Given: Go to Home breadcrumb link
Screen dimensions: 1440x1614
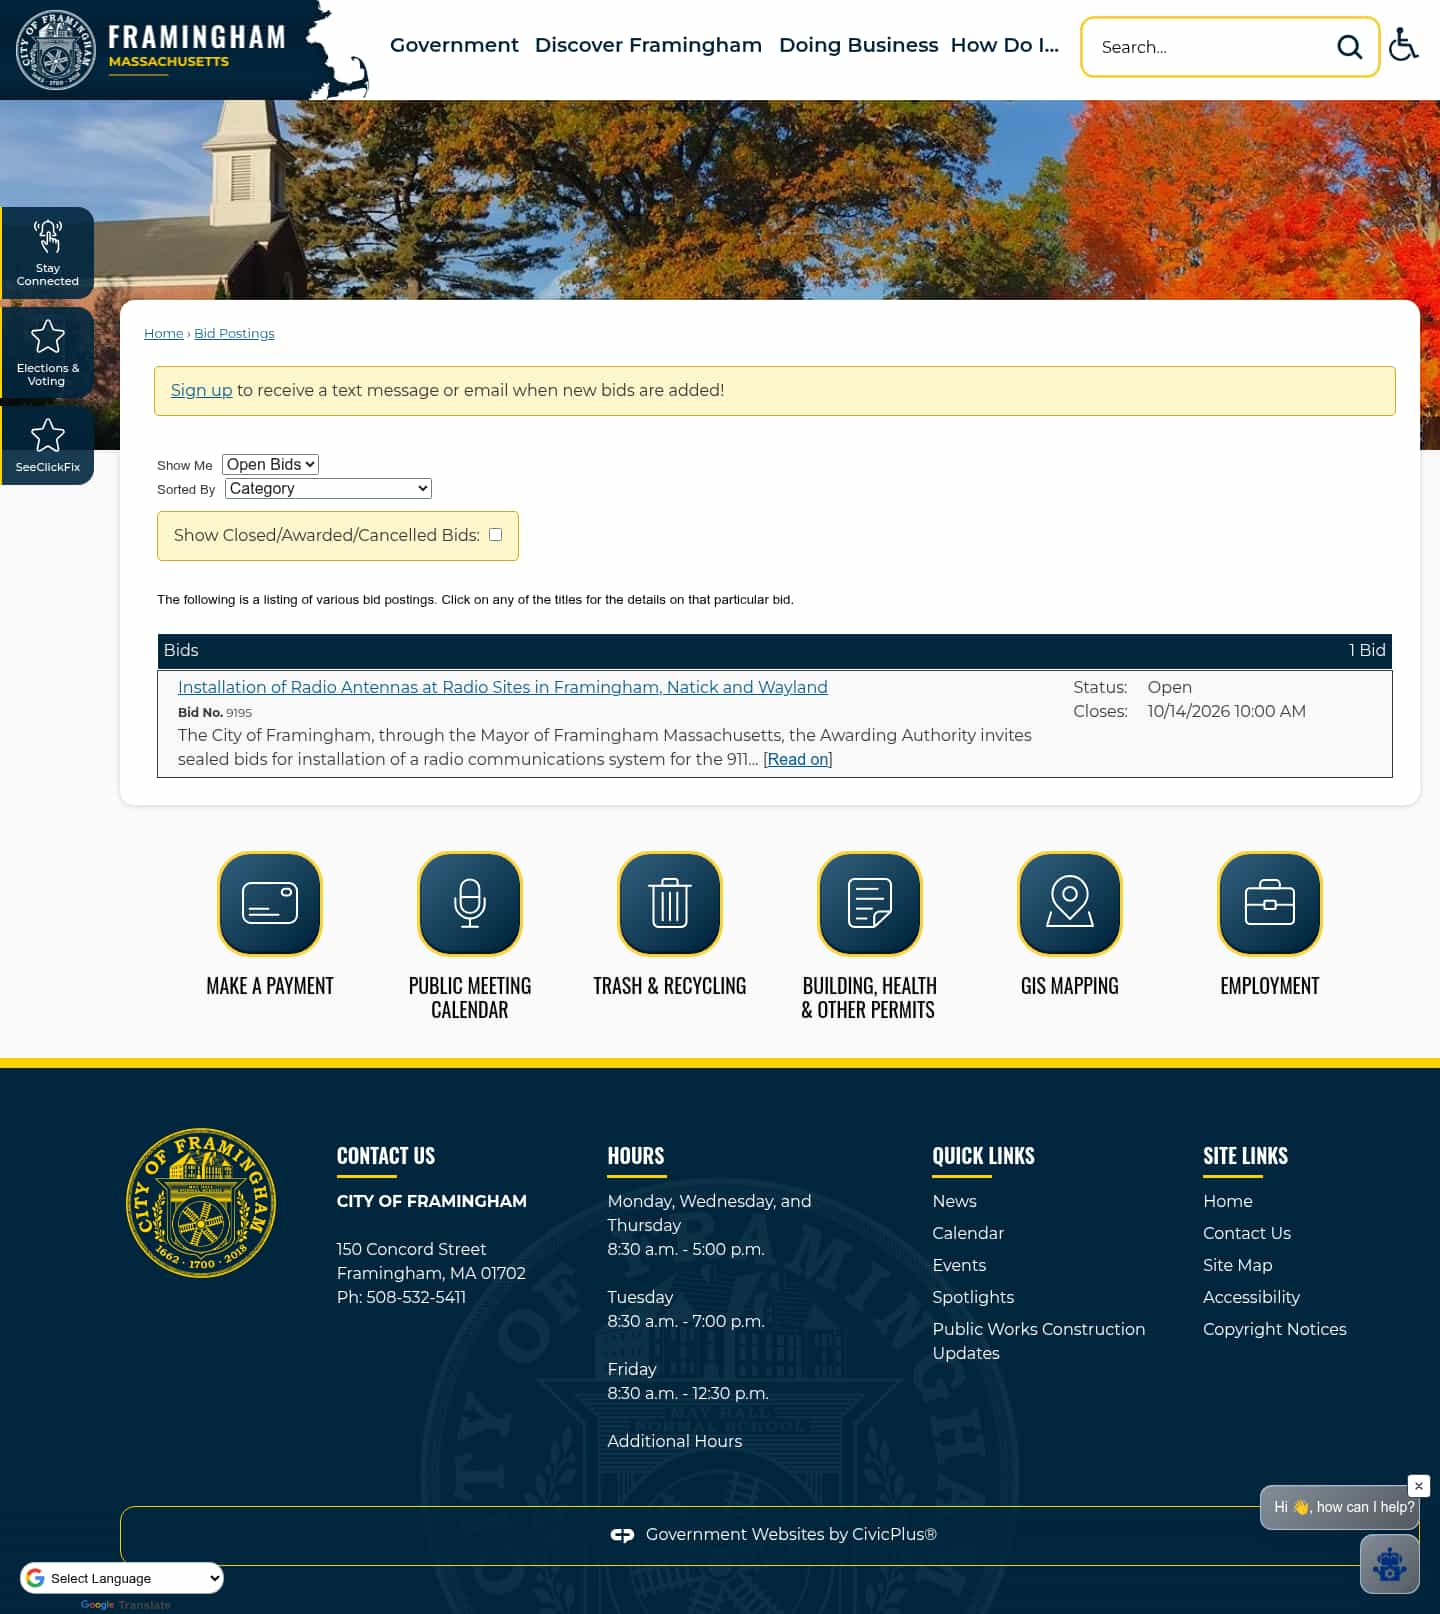Looking at the screenshot, I should [x=164, y=333].
